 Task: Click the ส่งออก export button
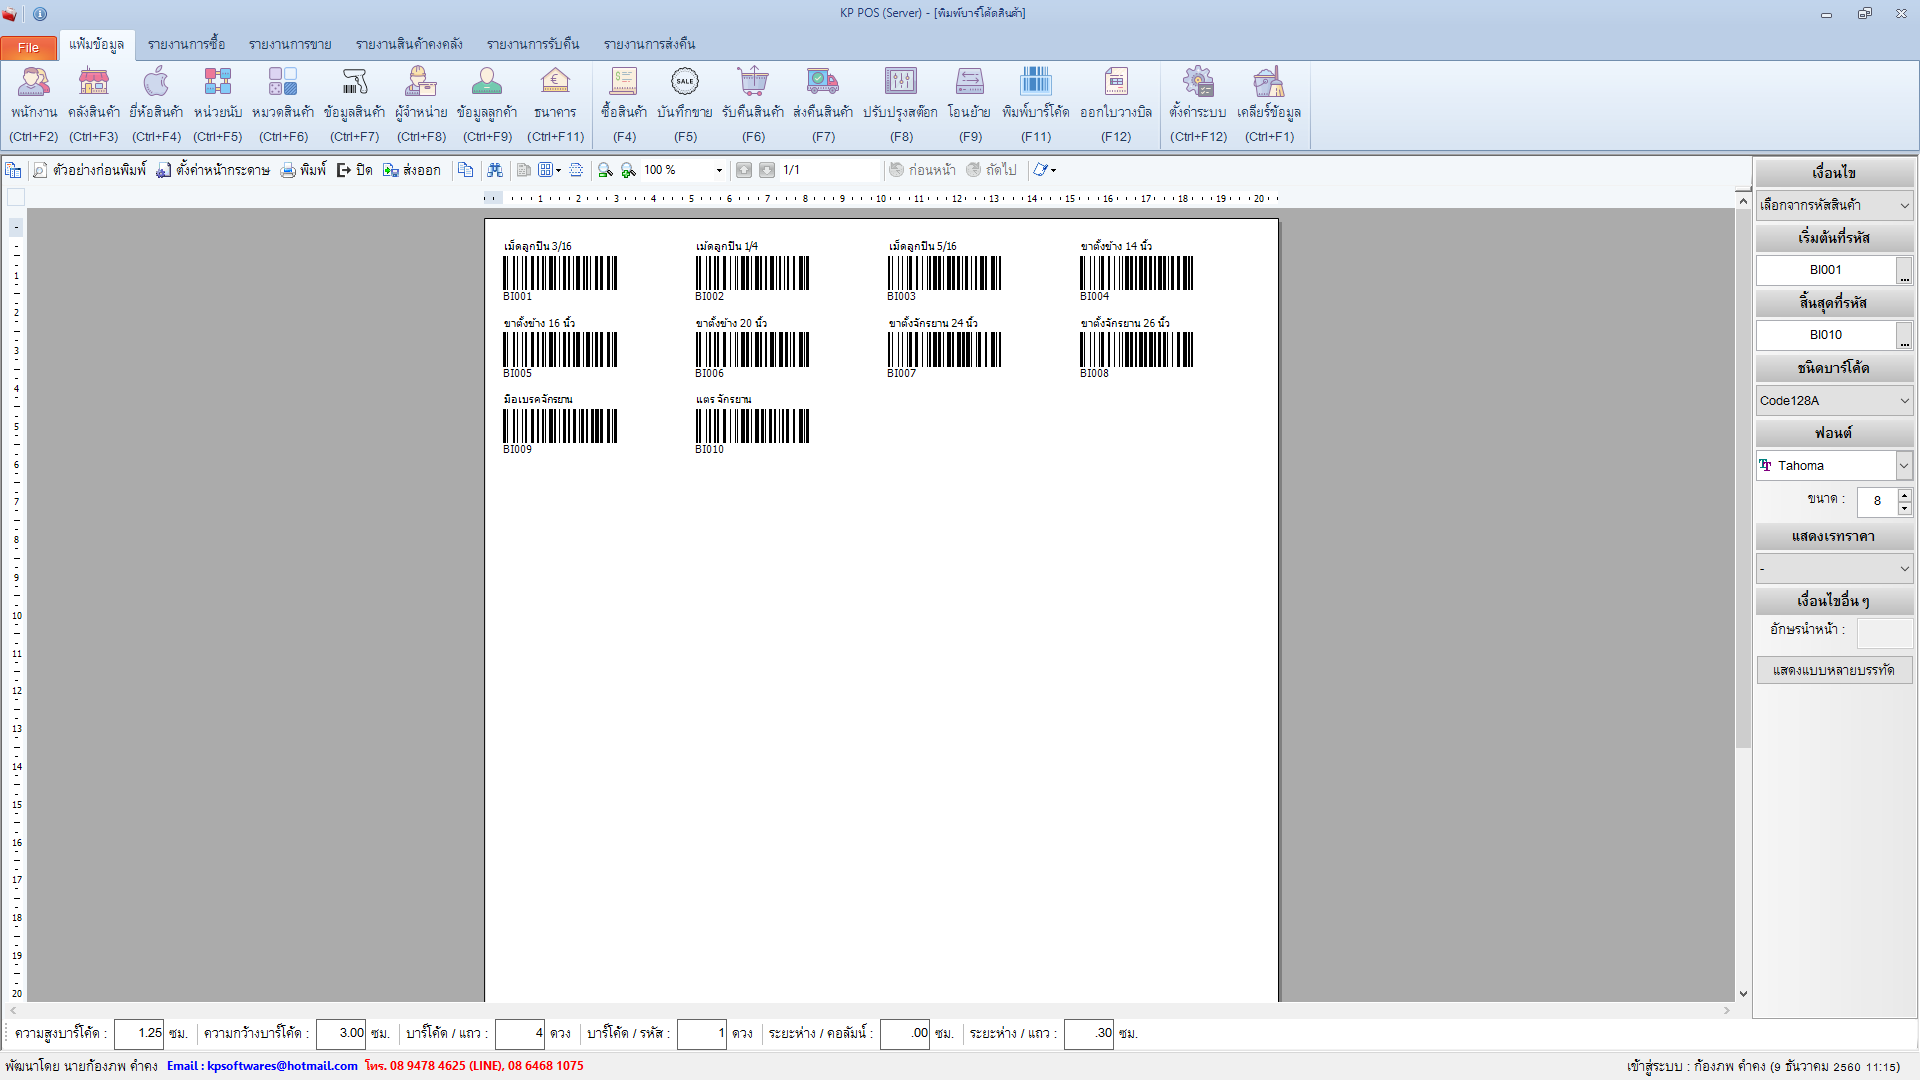pyautogui.click(x=412, y=170)
